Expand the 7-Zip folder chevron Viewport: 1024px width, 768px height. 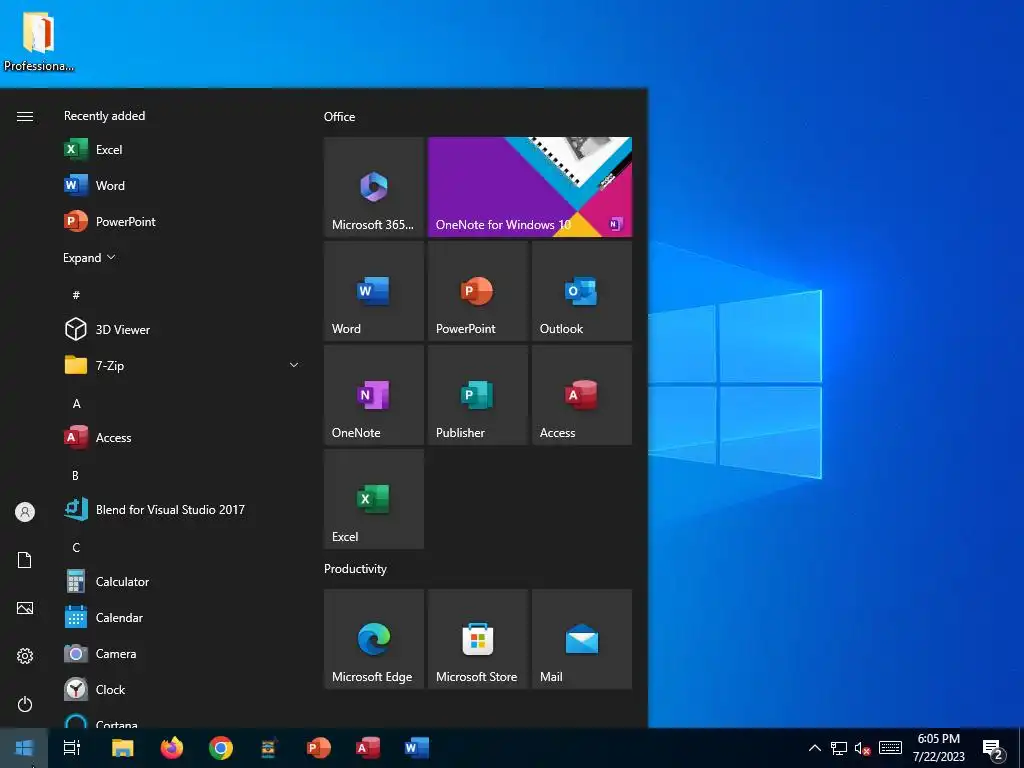point(294,365)
